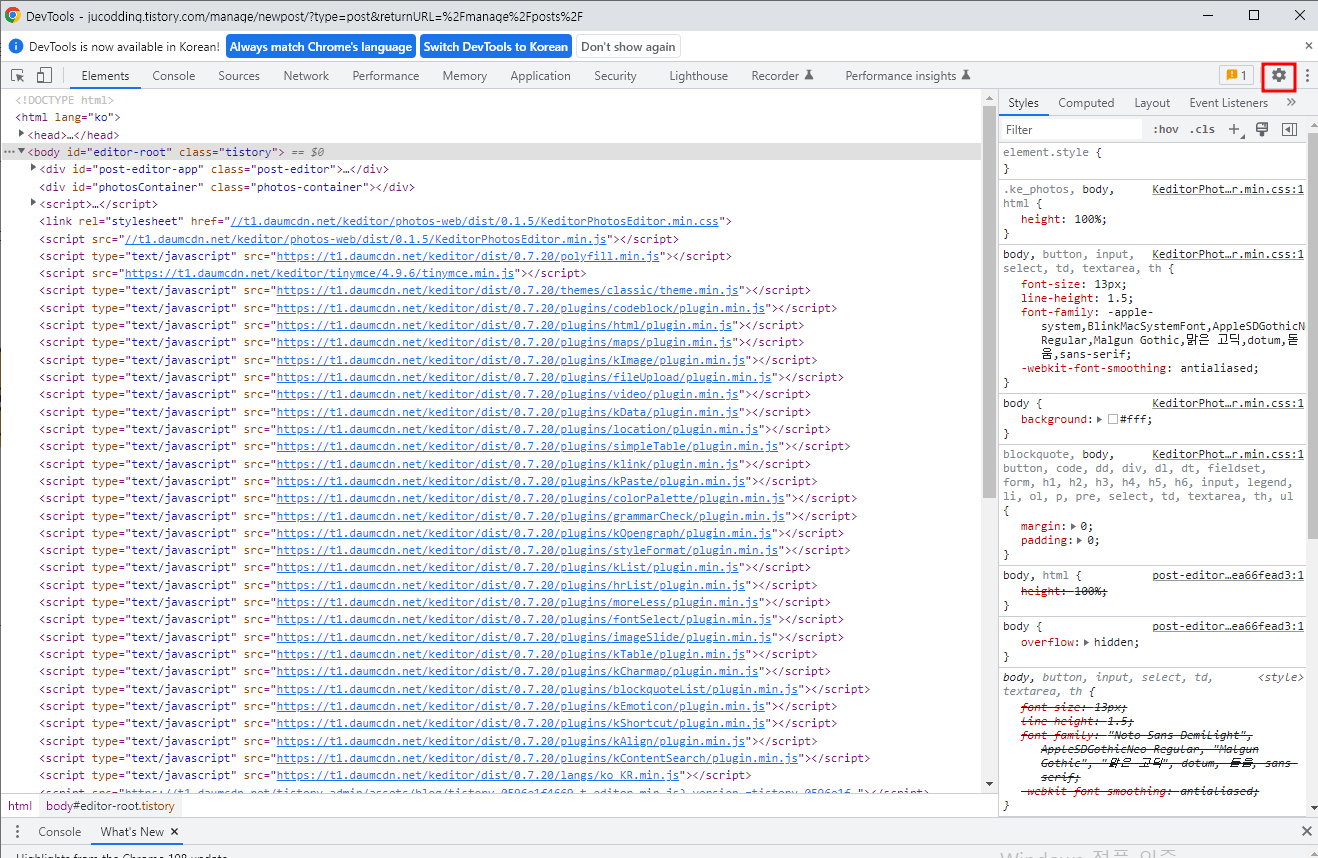Click the info icon in language banner

(x=16, y=46)
